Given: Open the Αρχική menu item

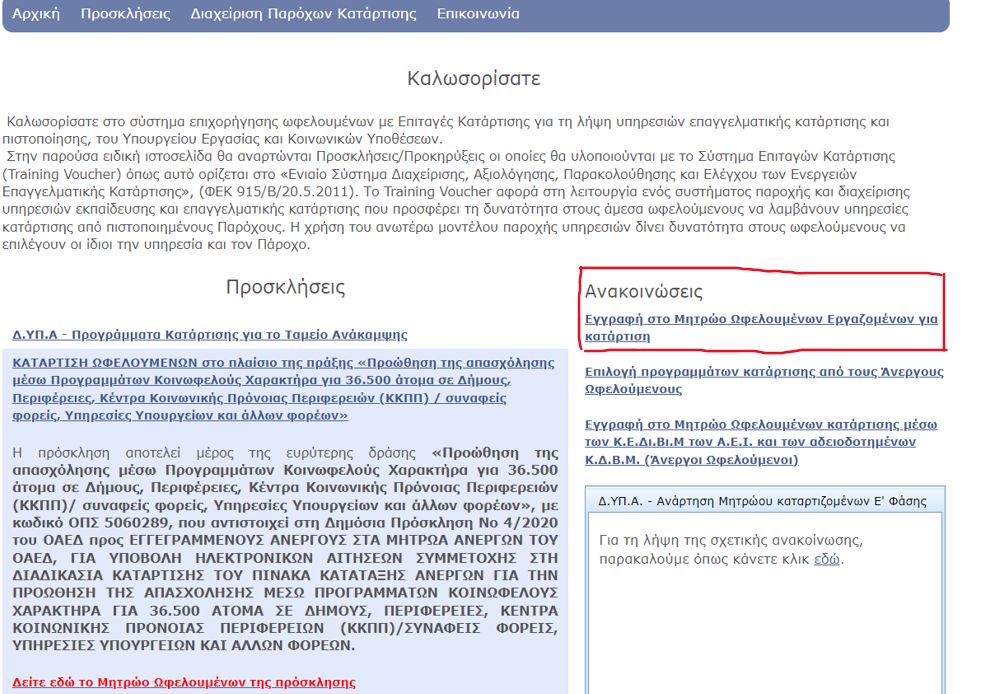Looking at the screenshot, I should click(36, 13).
